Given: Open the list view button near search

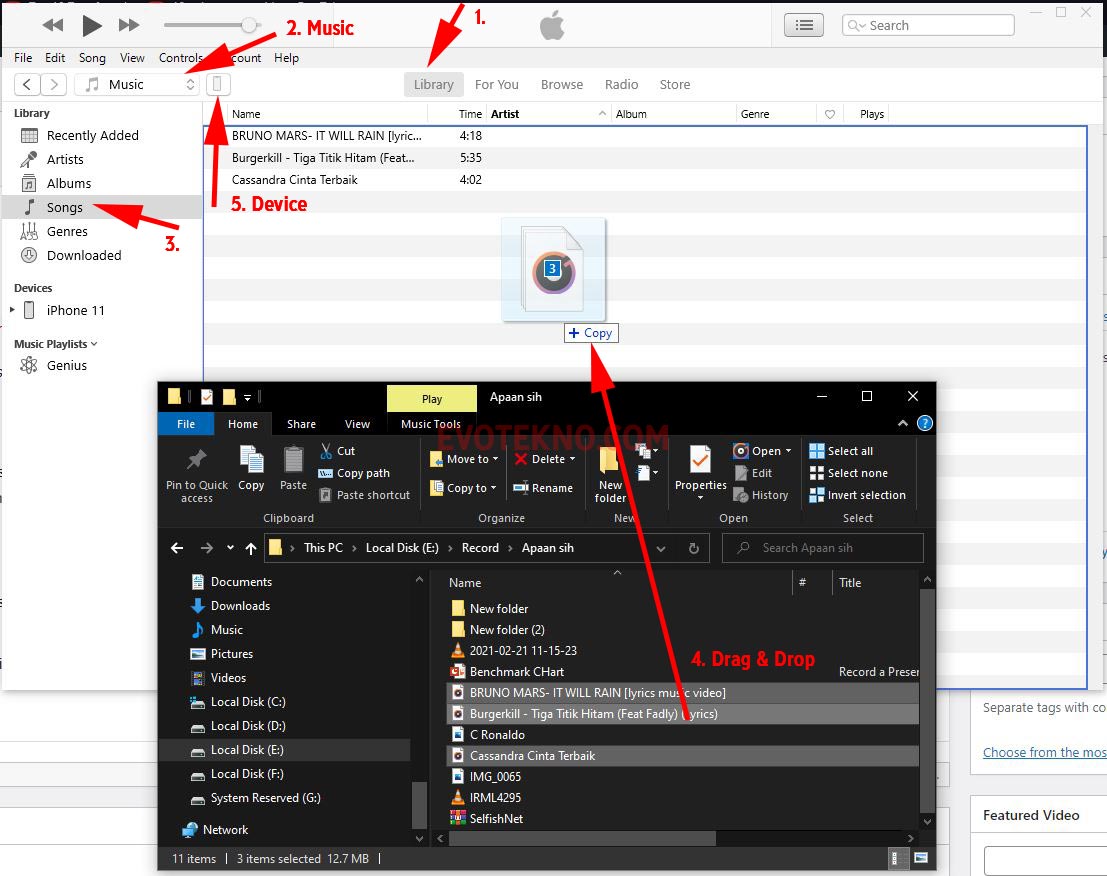Looking at the screenshot, I should (804, 25).
